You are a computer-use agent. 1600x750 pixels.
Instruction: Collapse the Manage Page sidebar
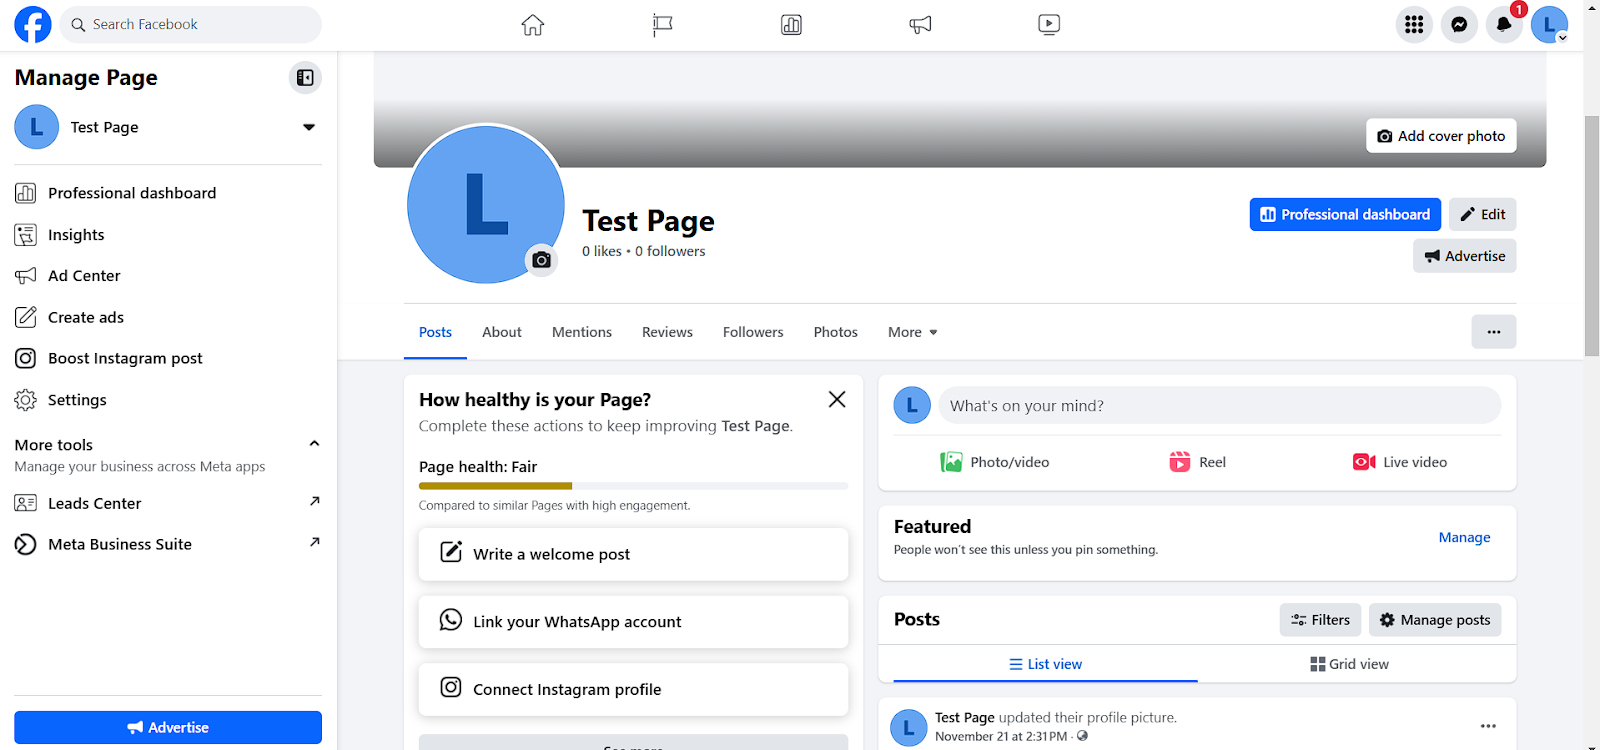pyautogui.click(x=305, y=77)
